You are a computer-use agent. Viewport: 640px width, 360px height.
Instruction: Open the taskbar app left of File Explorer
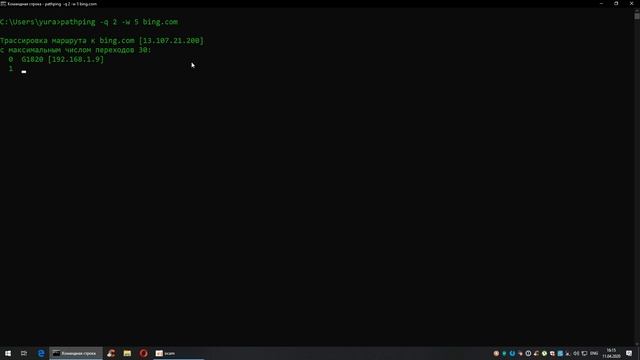(x=111, y=353)
